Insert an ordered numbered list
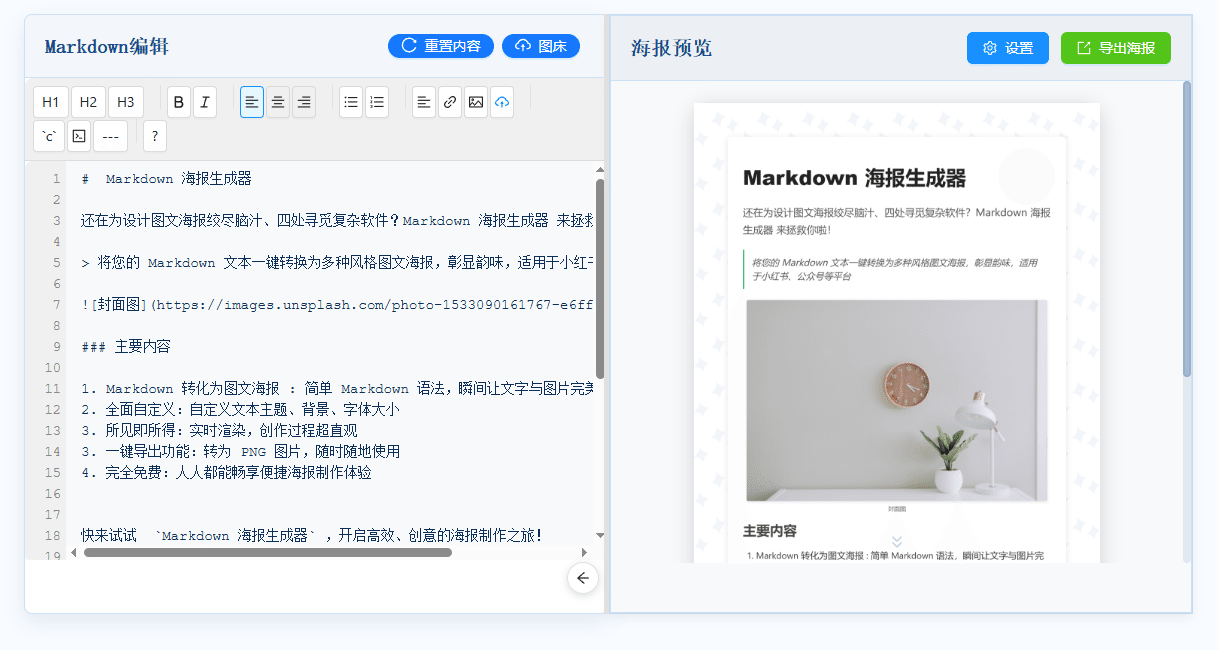 (376, 101)
